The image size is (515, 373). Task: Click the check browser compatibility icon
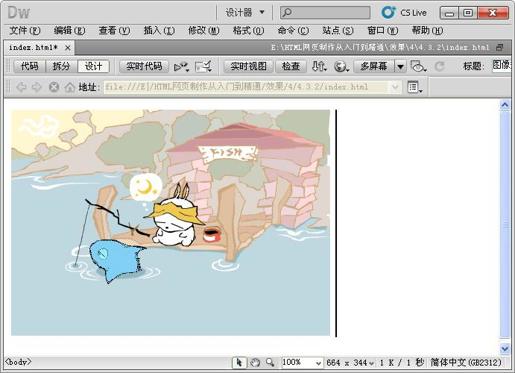(181, 67)
